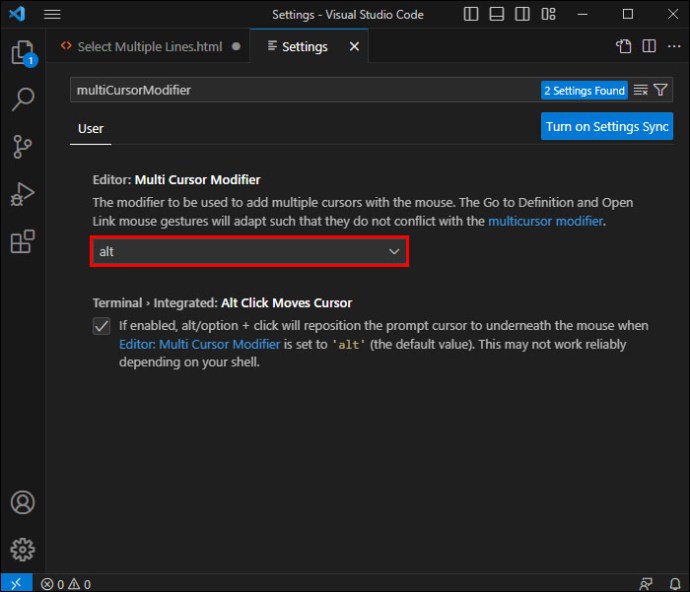Split the editor right

649,46
